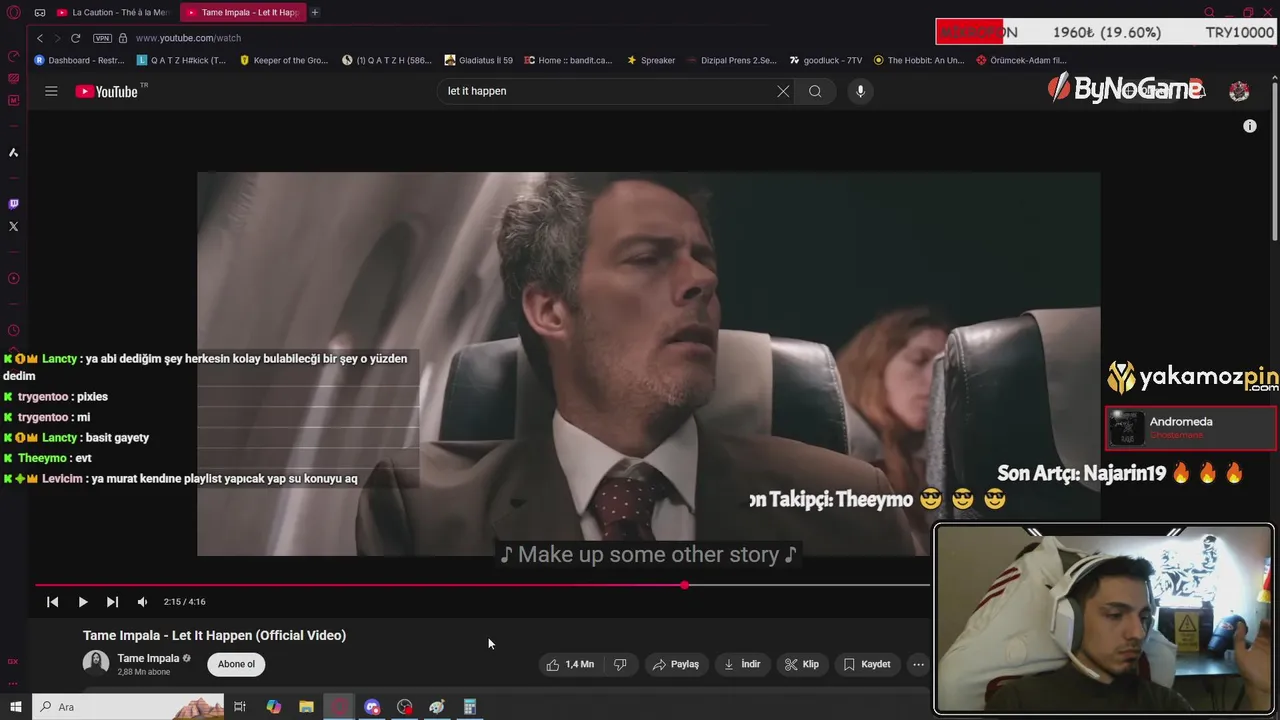The height and width of the screenshot is (720, 1280).
Task: Open the Örümcek-Adam fil... bookmark
Action: pyautogui.click(x=1021, y=60)
